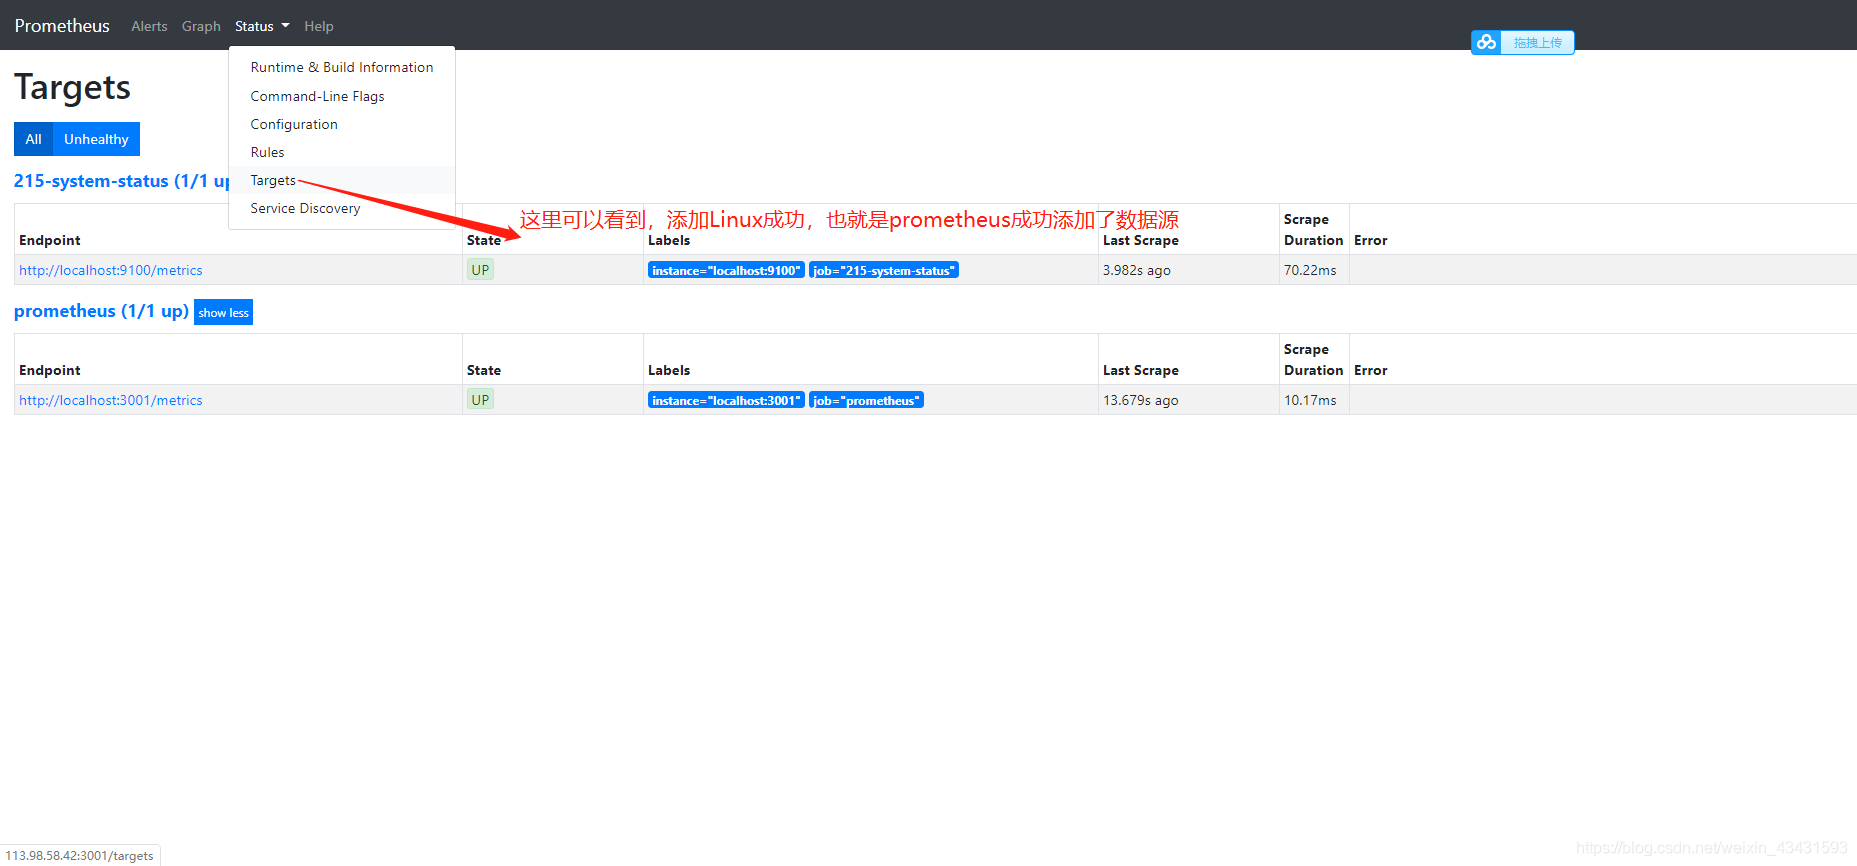
Task: Click the drag-upload label next to the cloud icon
Action: (1537, 42)
